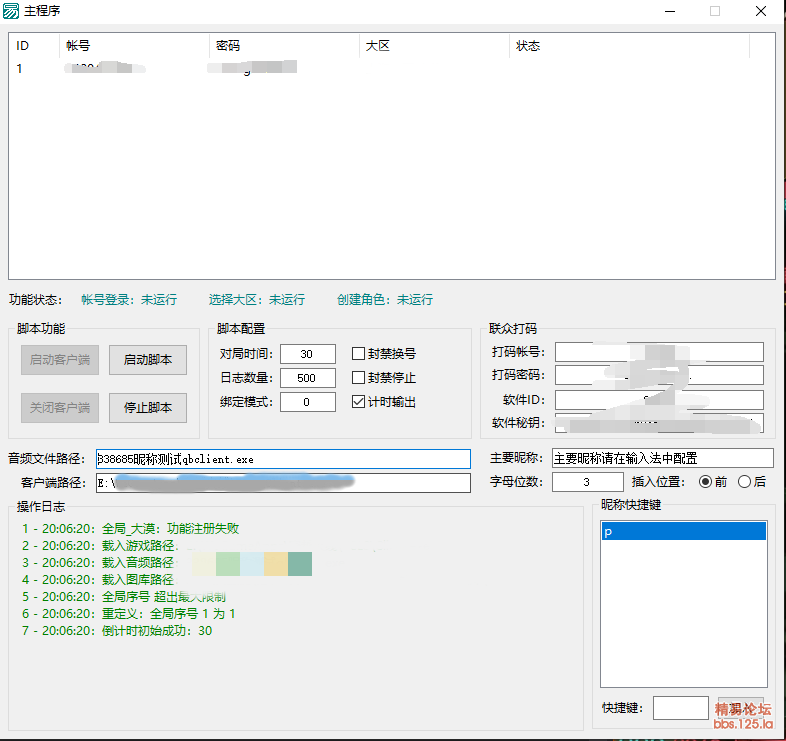
Task: Click the 字母位数 input field
Action: pyautogui.click(x=587, y=482)
